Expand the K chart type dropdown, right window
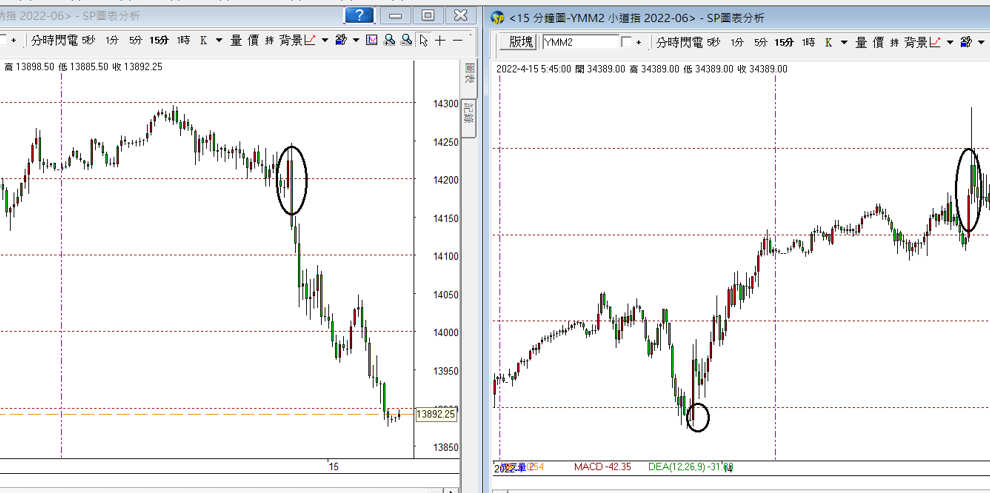The height and width of the screenshot is (493, 990). pyautogui.click(x=844, y=42)
